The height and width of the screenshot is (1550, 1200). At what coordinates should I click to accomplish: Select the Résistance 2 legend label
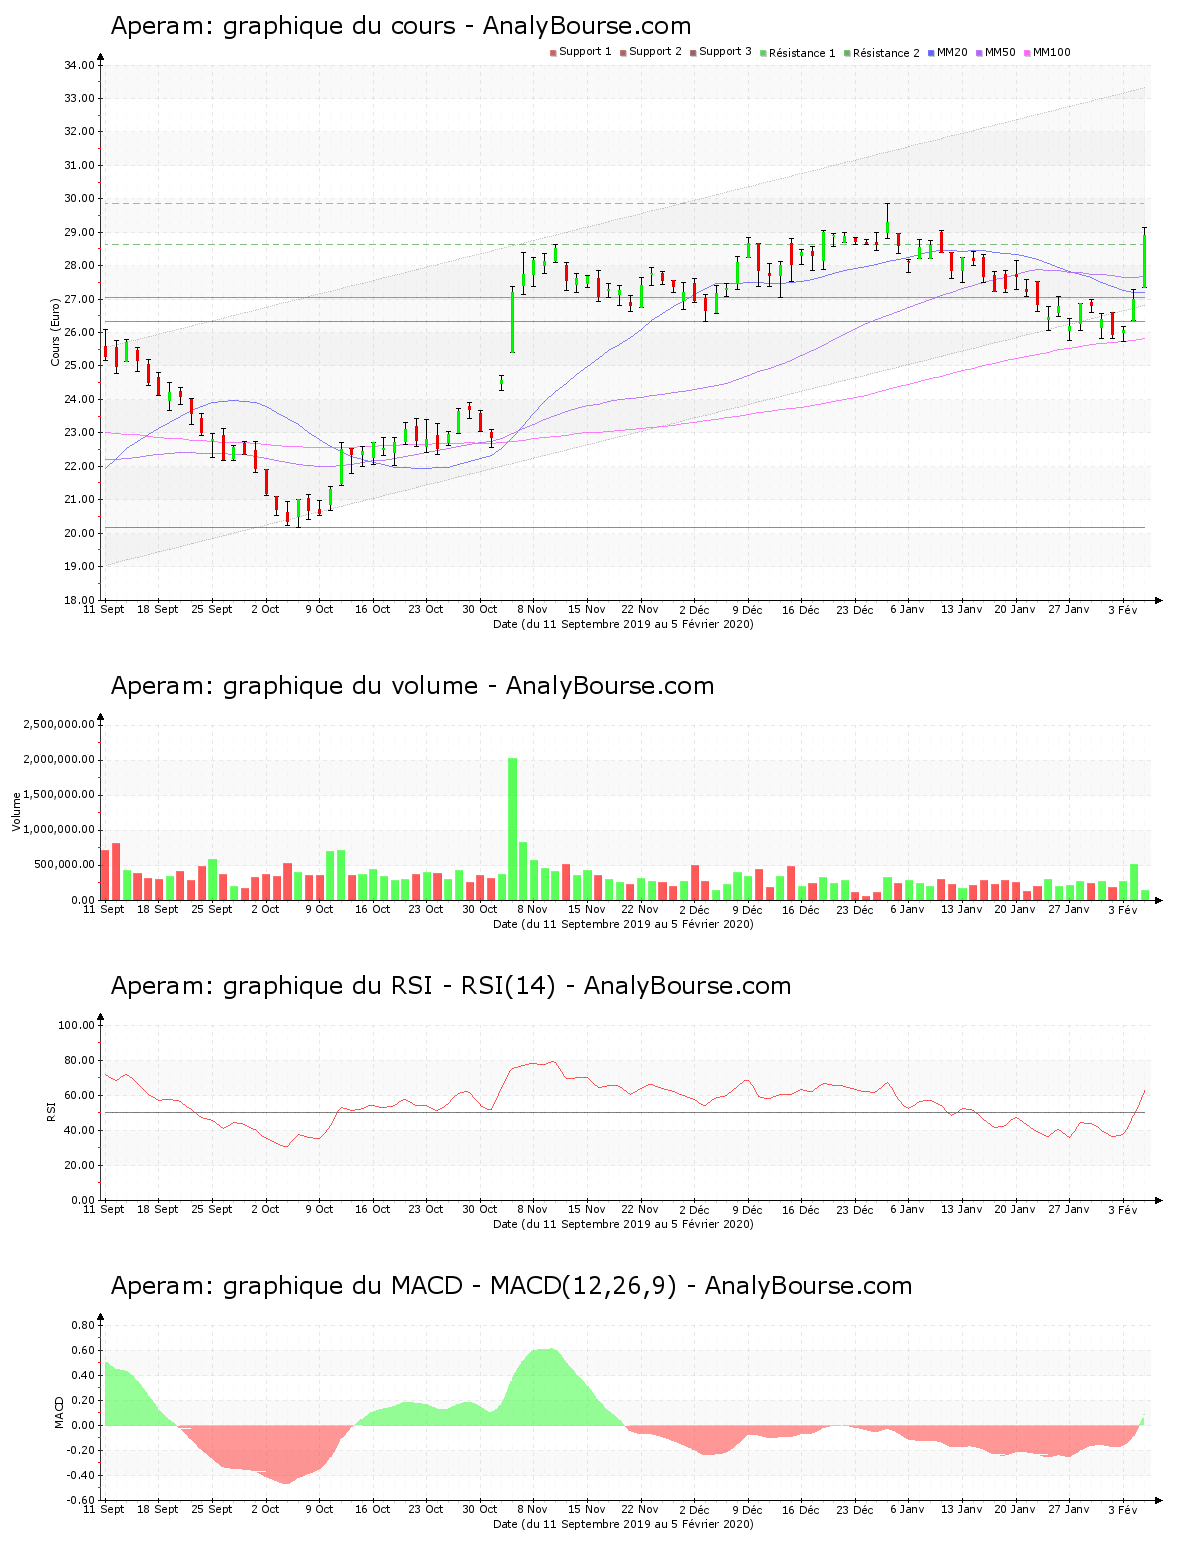tap(886, 53)
